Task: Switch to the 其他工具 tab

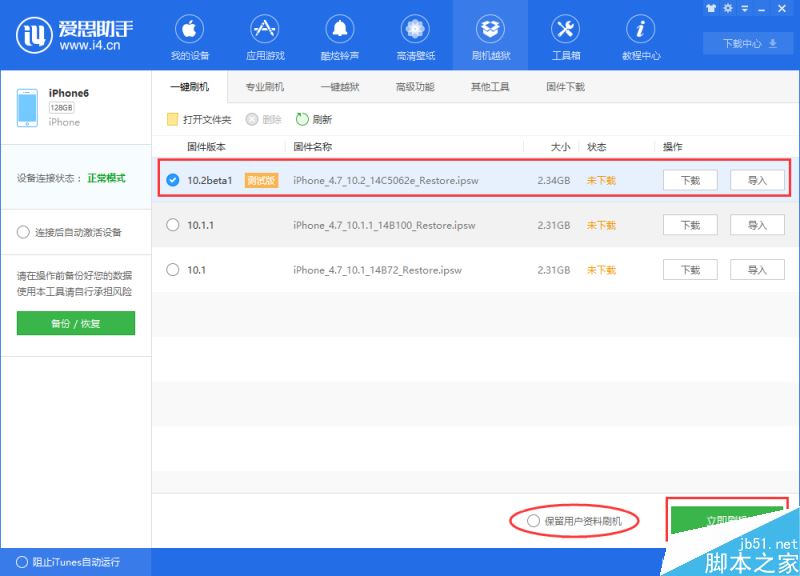Action: click(x=490, y=87)
